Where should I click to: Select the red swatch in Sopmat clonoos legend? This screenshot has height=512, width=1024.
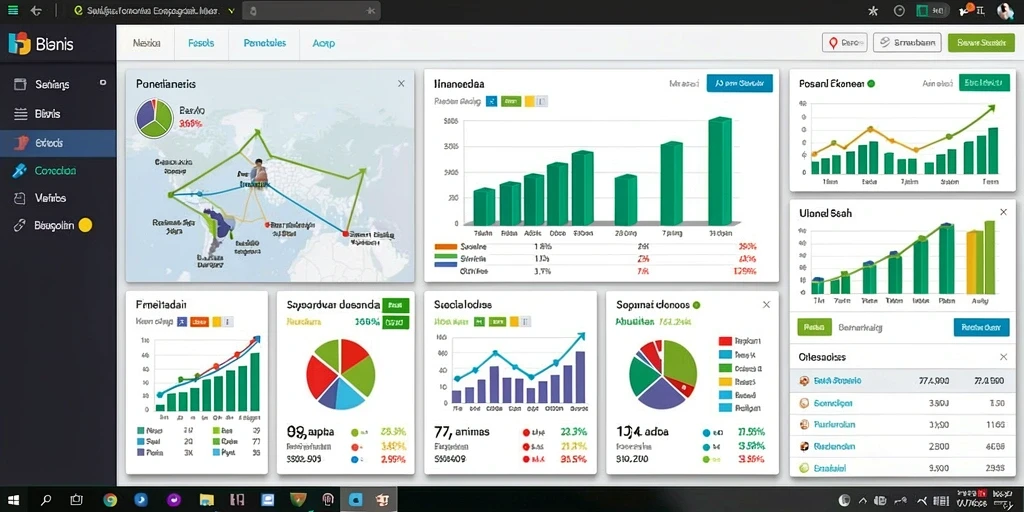(x=725, y=341)
